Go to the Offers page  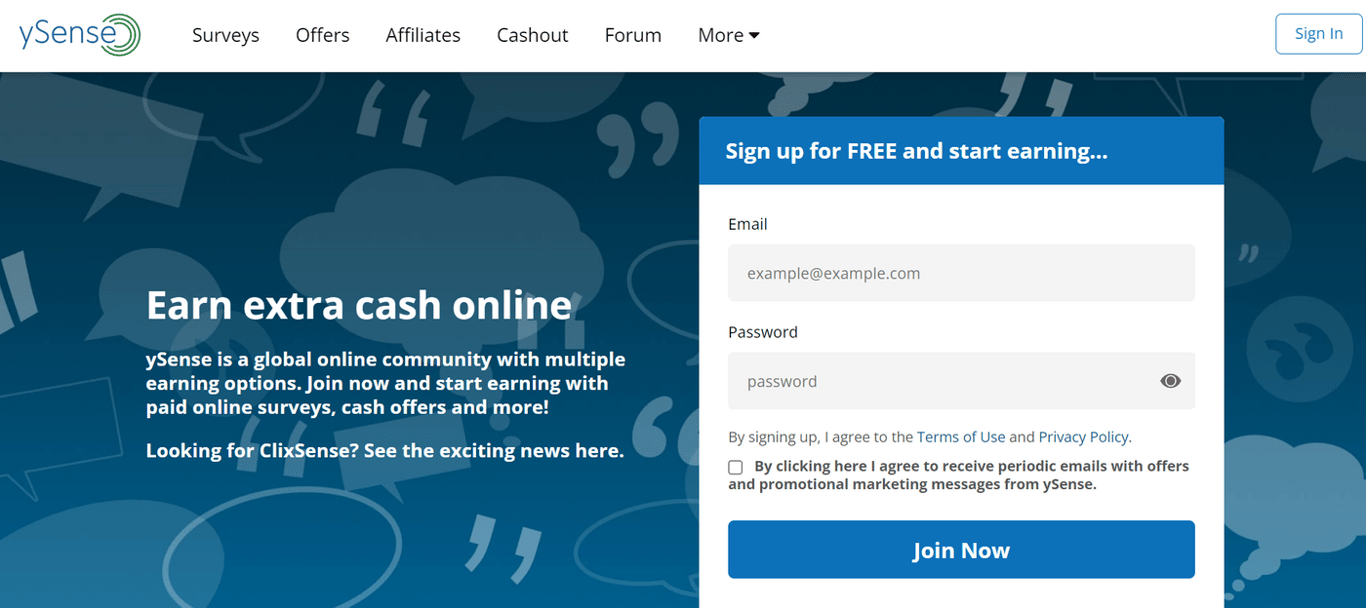click(x=323, y=35)
